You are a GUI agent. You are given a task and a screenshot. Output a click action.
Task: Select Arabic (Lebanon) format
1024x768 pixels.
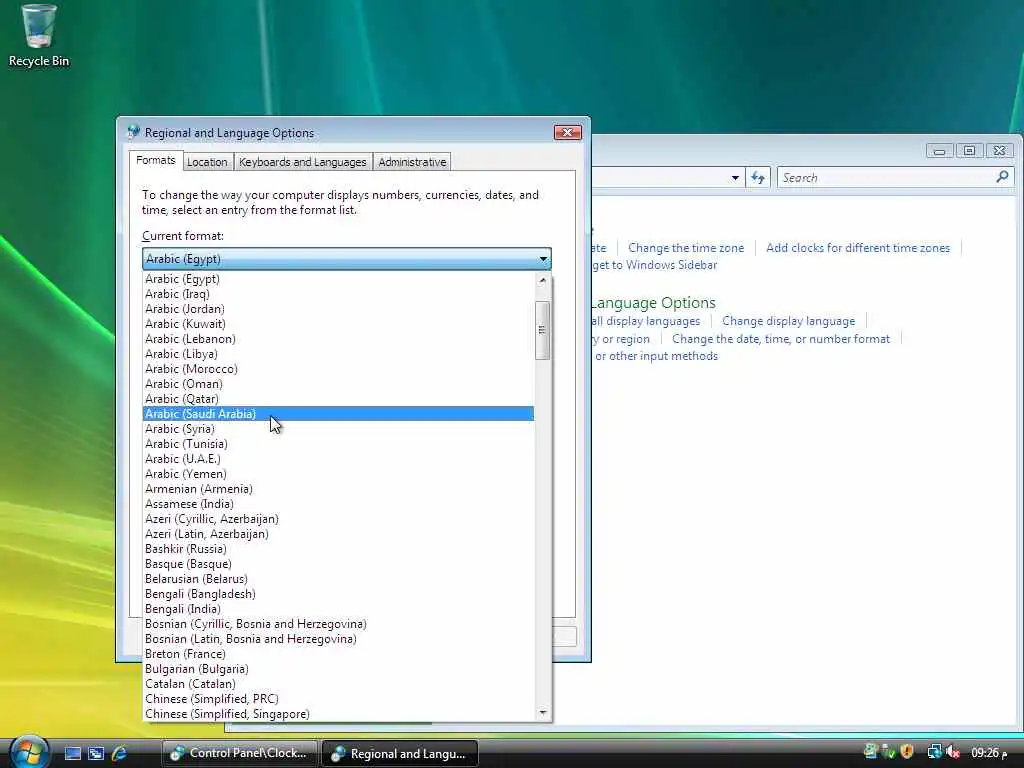click(x=338, y=339)
